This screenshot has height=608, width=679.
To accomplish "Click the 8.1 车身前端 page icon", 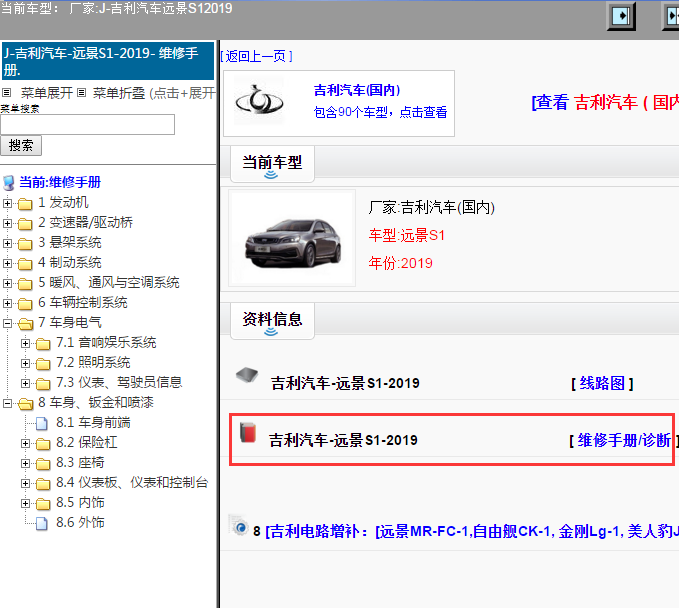I will [42, 424].
